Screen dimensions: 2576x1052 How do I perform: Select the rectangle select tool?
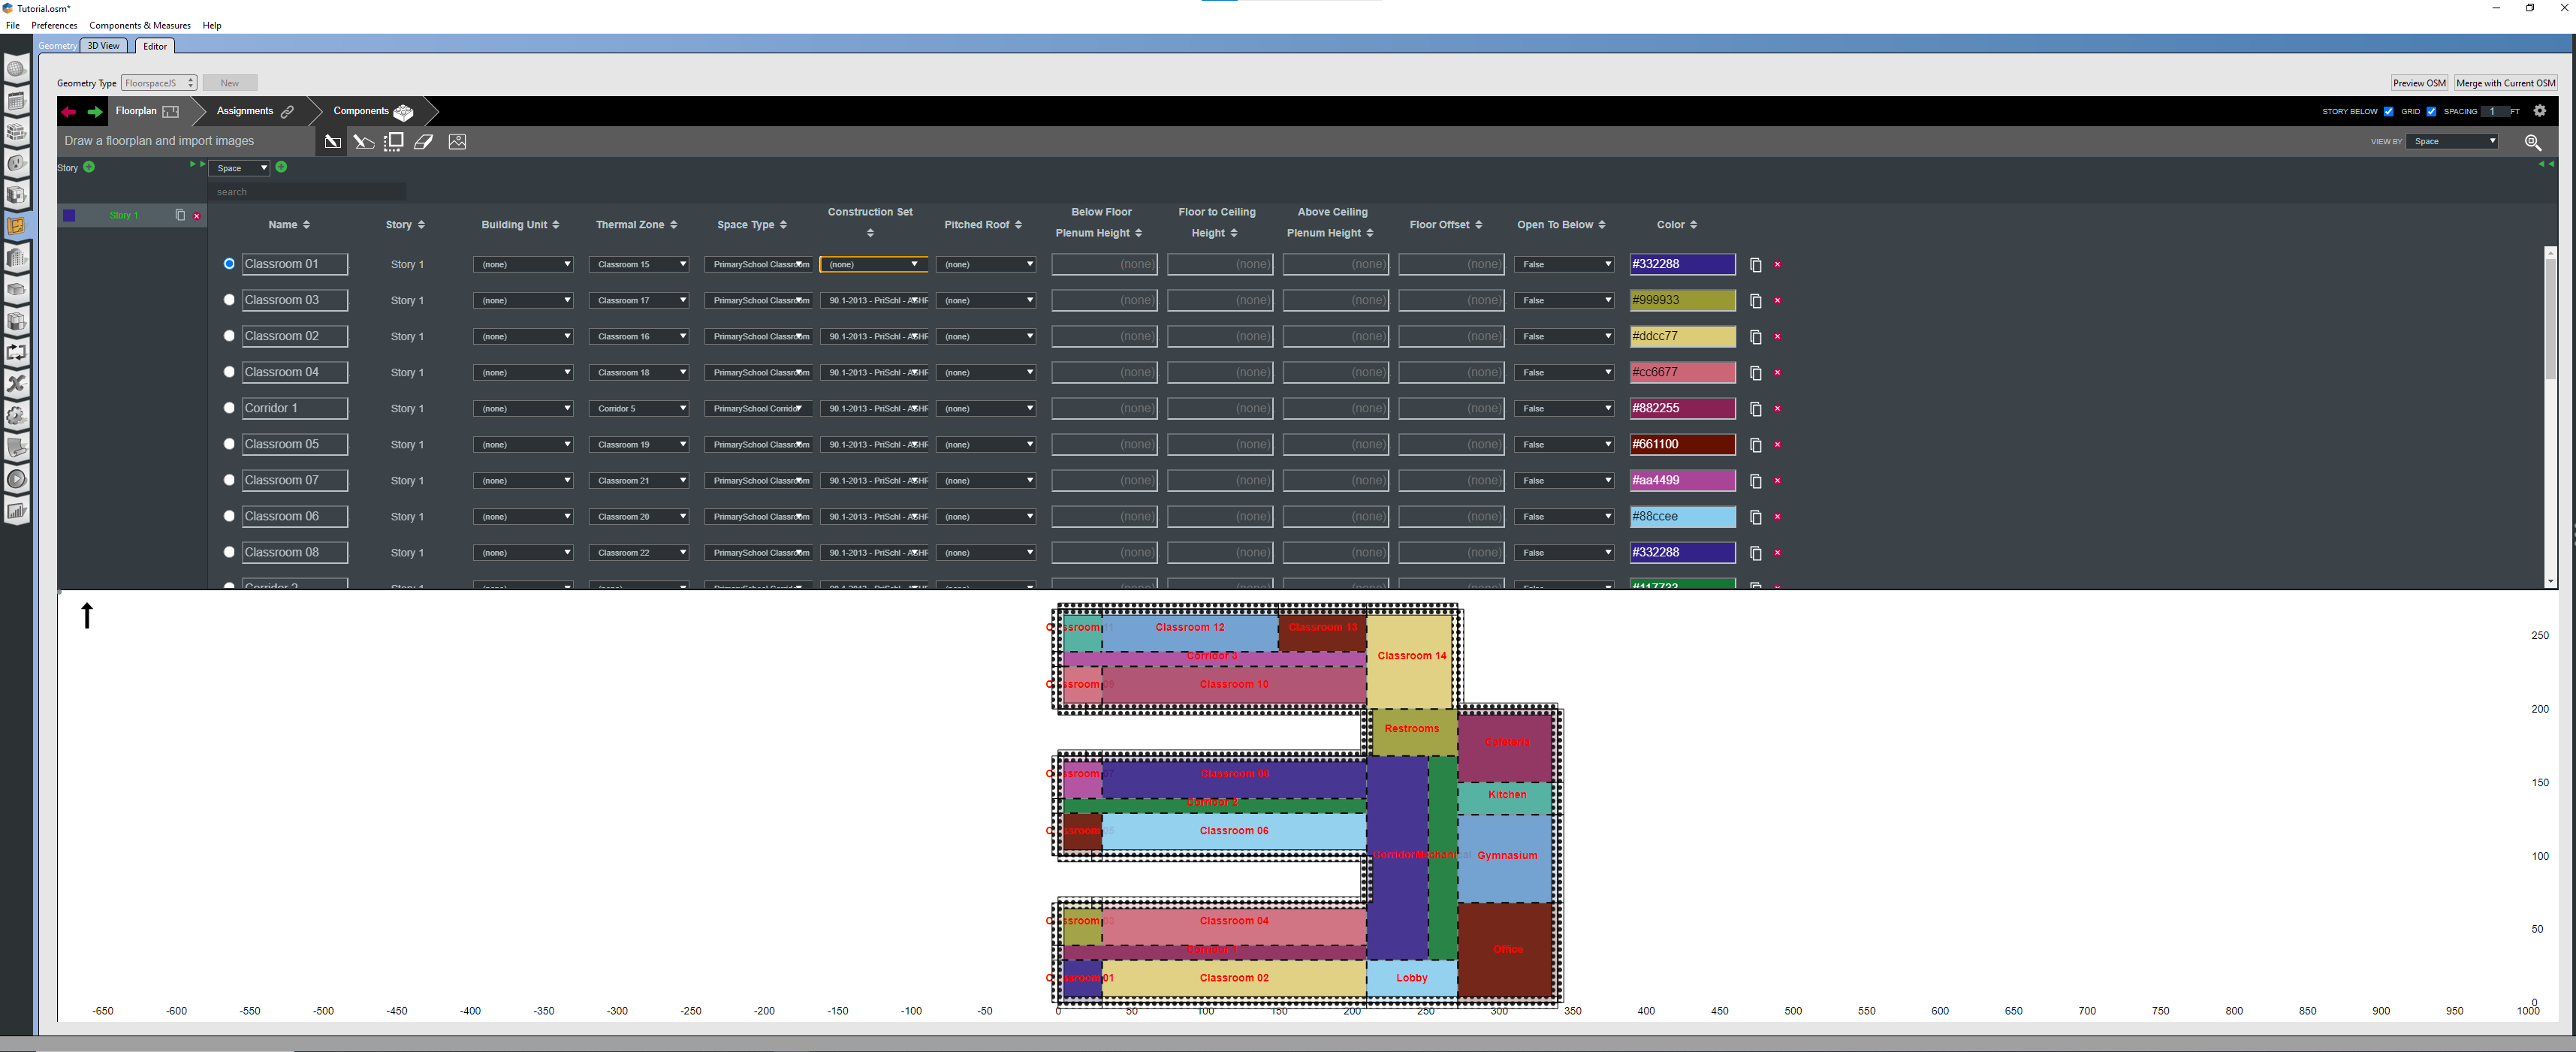click(x=394, y=142)
